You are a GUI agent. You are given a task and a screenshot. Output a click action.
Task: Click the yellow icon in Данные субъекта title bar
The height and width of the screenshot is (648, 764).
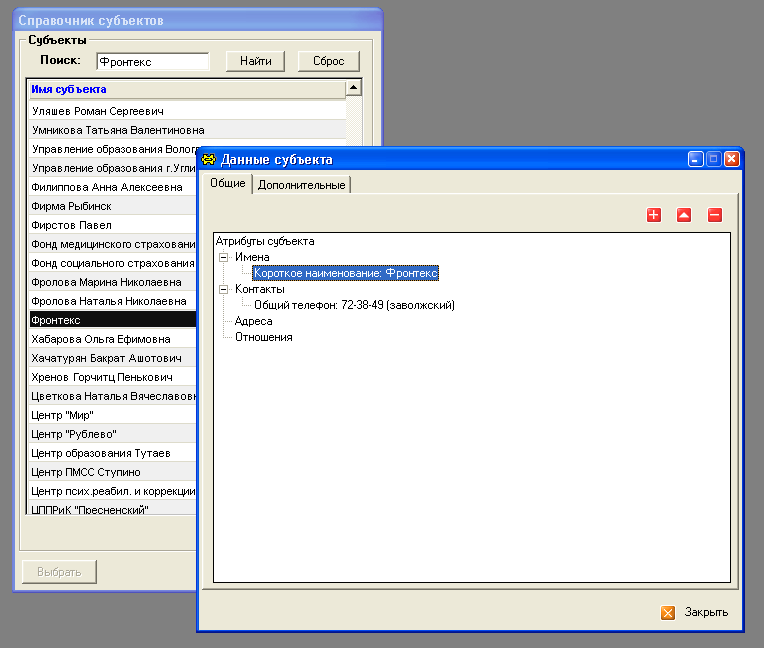208,159
